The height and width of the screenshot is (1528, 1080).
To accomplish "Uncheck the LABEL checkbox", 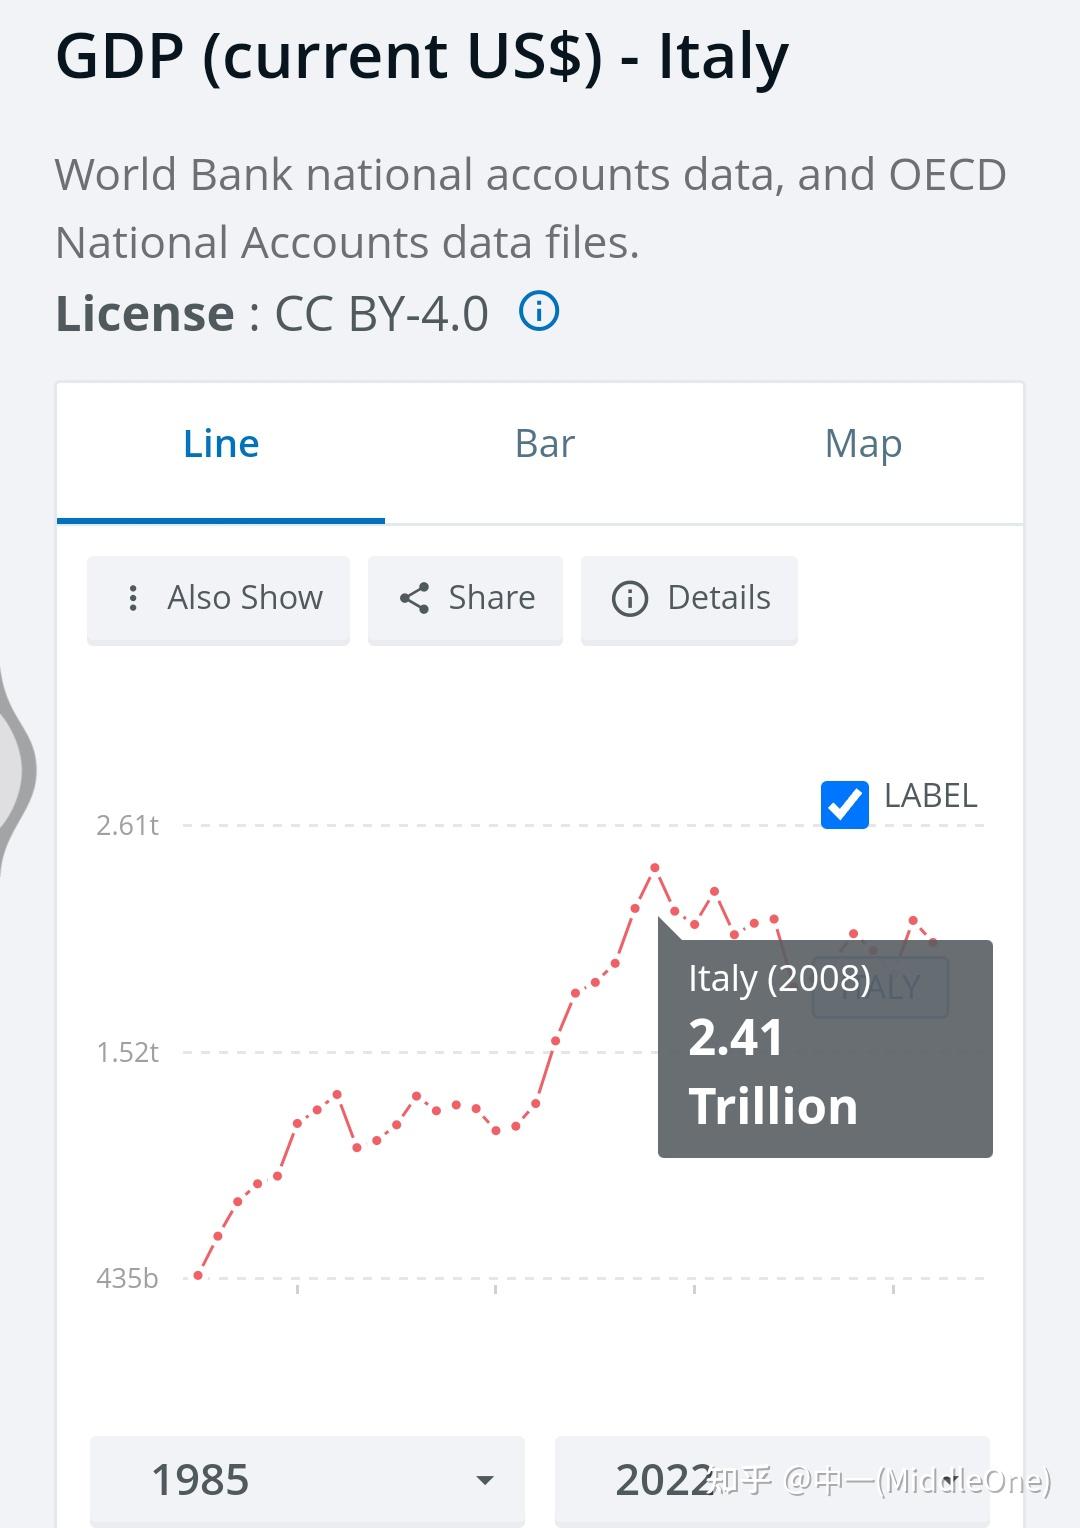I will [844, 804].
